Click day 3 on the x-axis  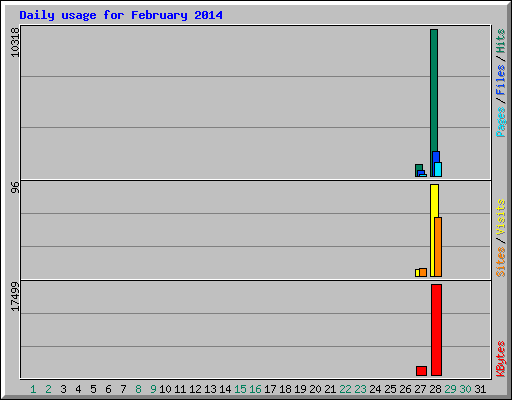[63, 389]
